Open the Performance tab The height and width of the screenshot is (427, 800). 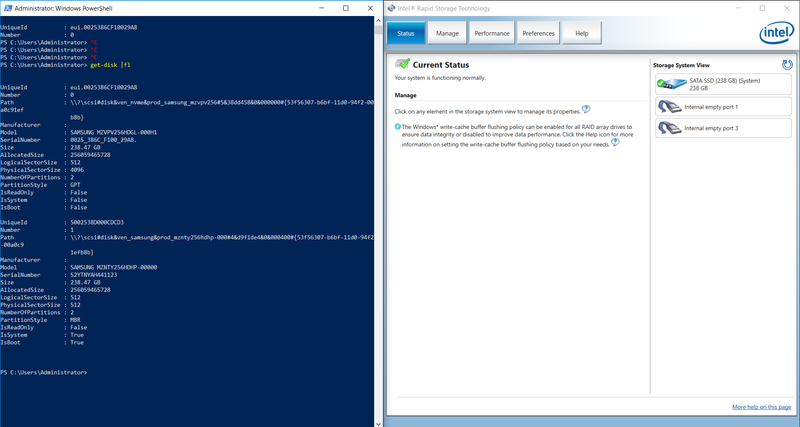pyautogui.click(x=492, y=33)
